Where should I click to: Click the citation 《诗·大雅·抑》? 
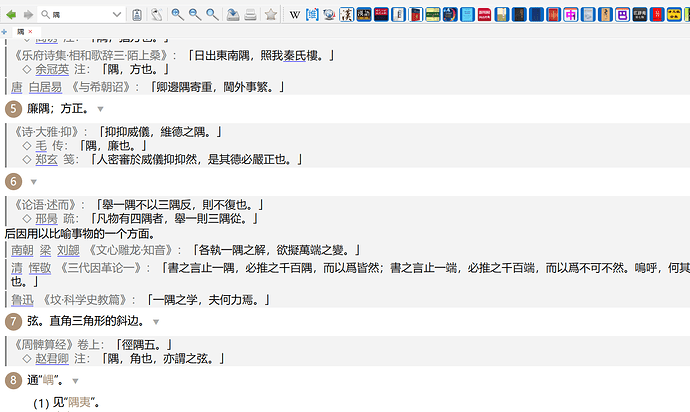point(46,132)
